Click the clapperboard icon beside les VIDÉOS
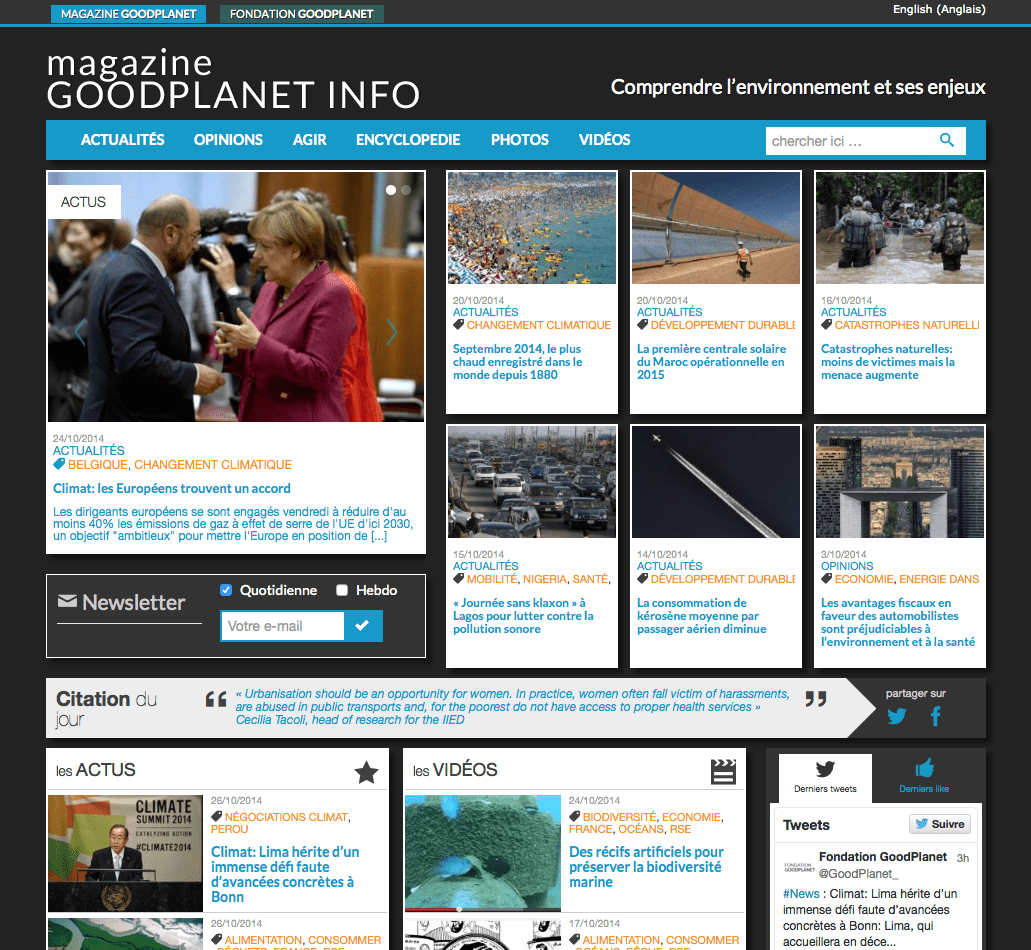The height and width of the screenshot is (950, 1031). [x=723, y=772]
